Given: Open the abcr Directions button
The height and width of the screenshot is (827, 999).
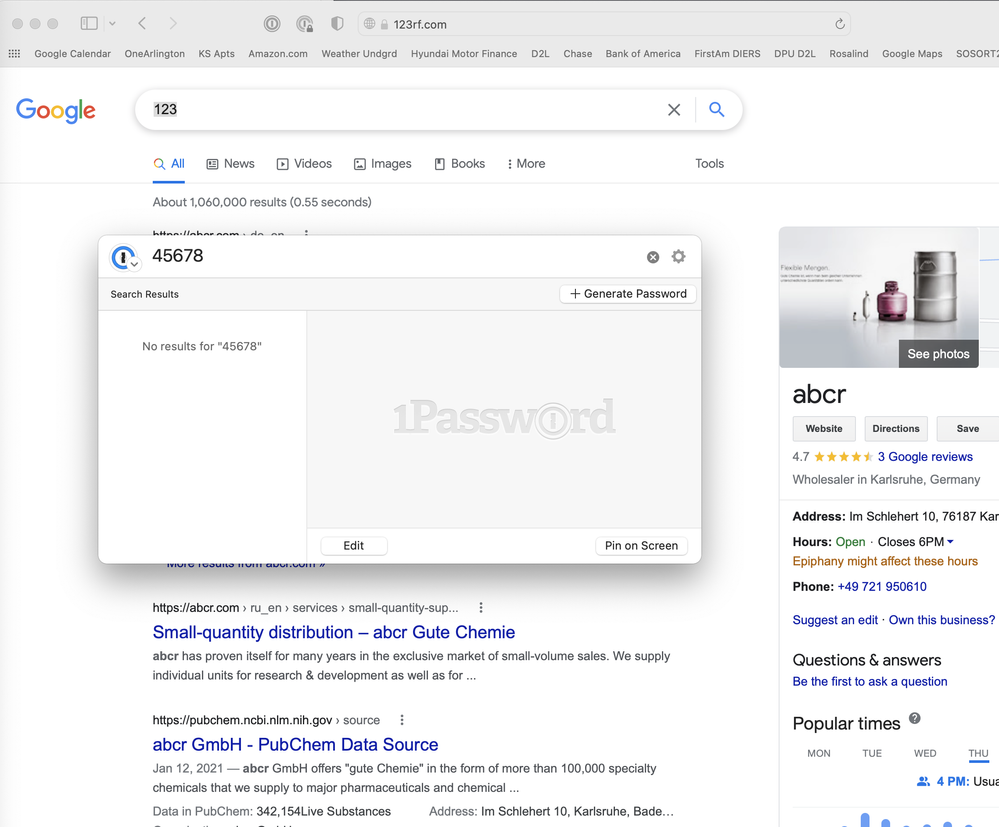Looking at the screenshot, I should point(895,429).
